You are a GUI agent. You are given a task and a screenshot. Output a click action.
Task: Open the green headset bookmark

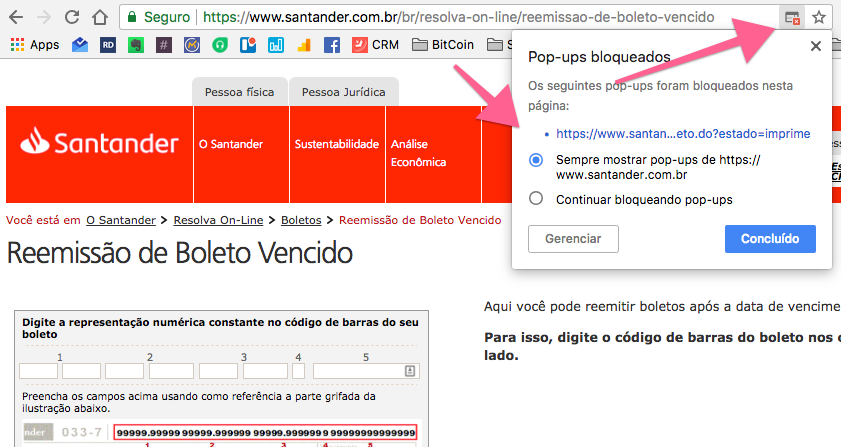220,45
